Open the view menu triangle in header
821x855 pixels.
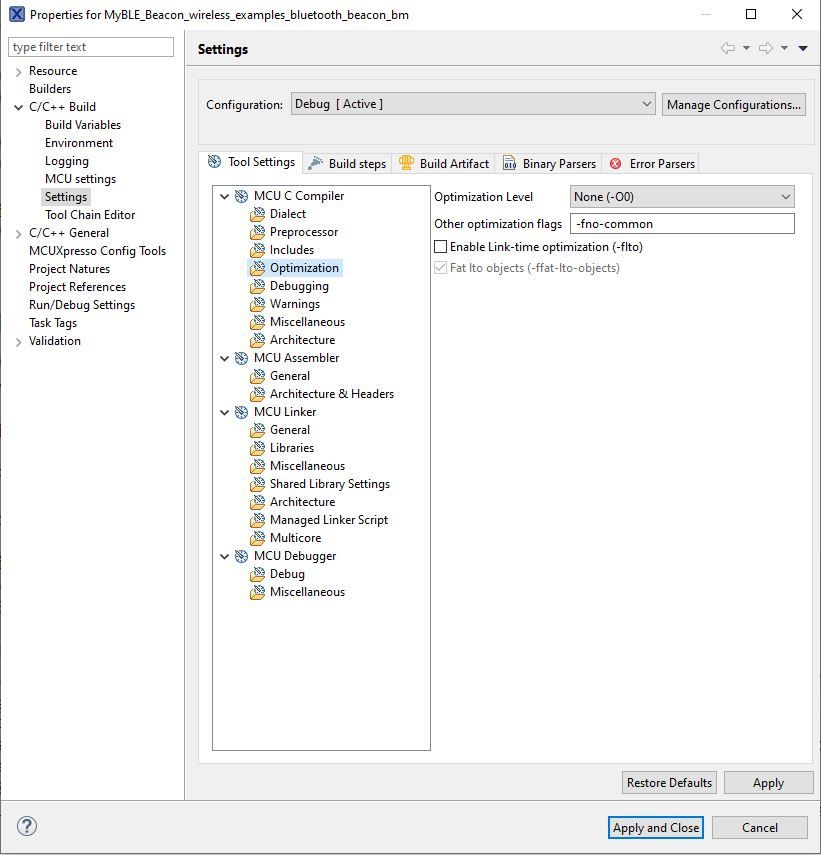(x=803, y=48)
